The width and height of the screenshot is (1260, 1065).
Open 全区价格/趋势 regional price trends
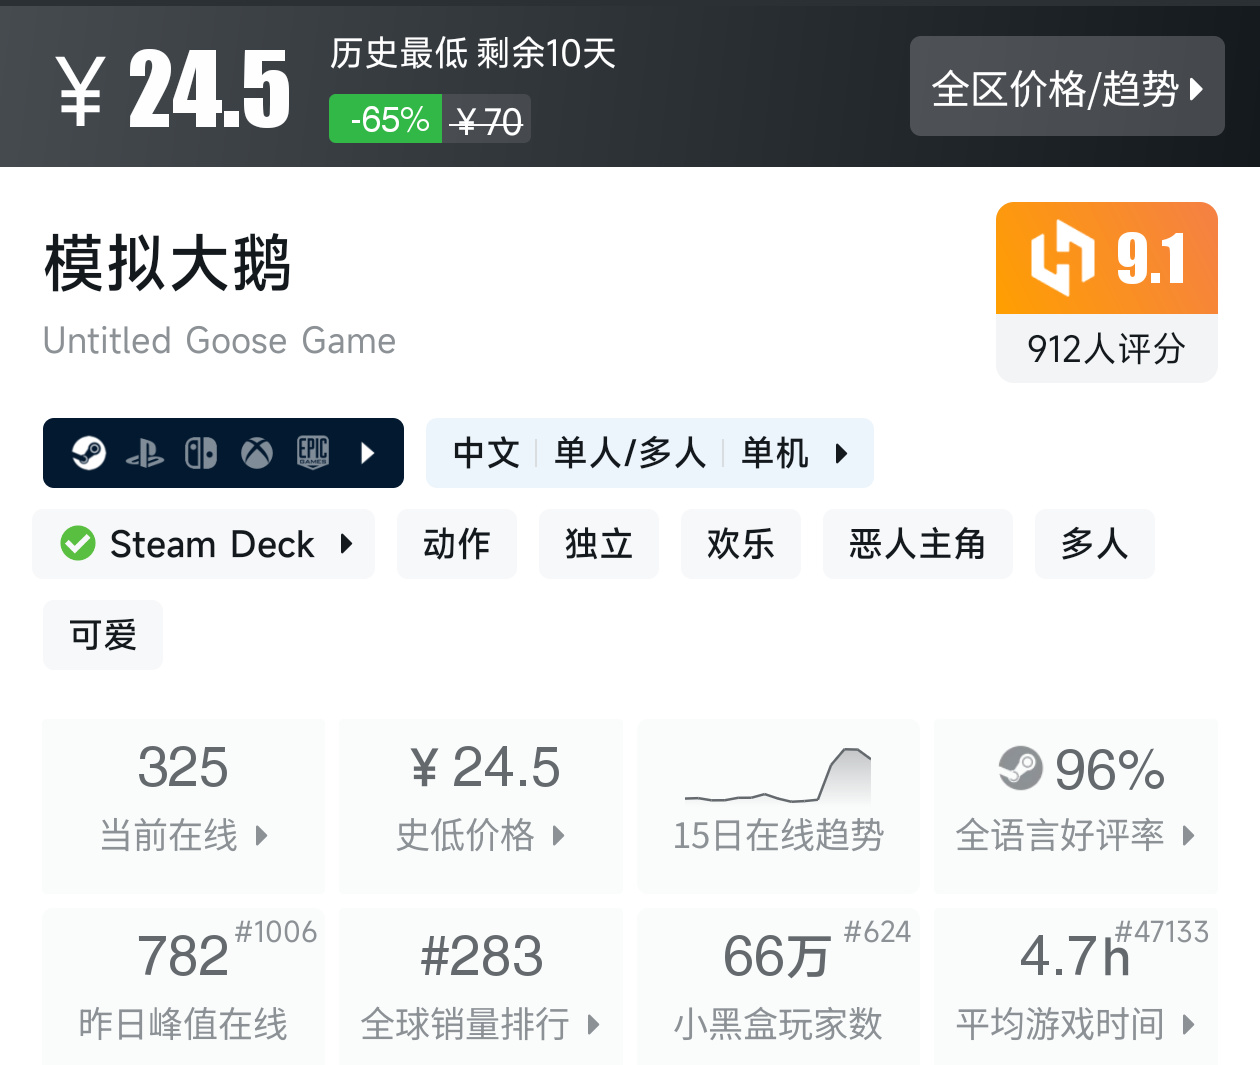point(1067,87)
